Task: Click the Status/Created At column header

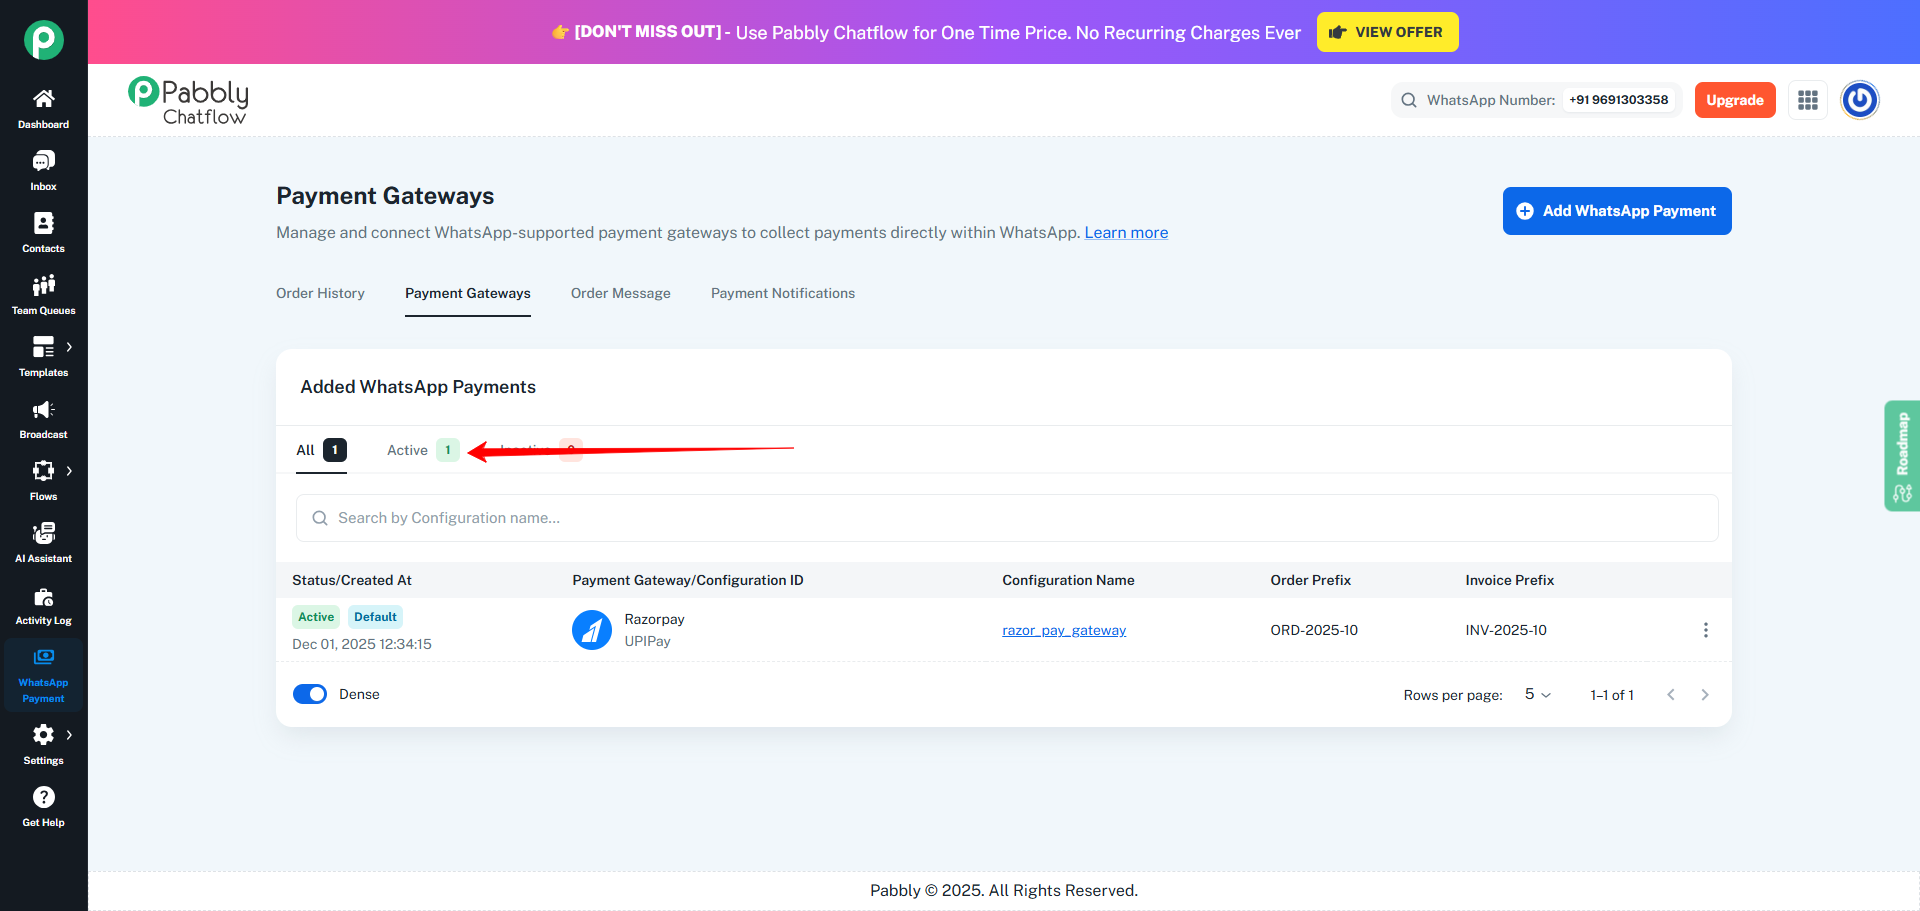Action: [x=352, y=580]
